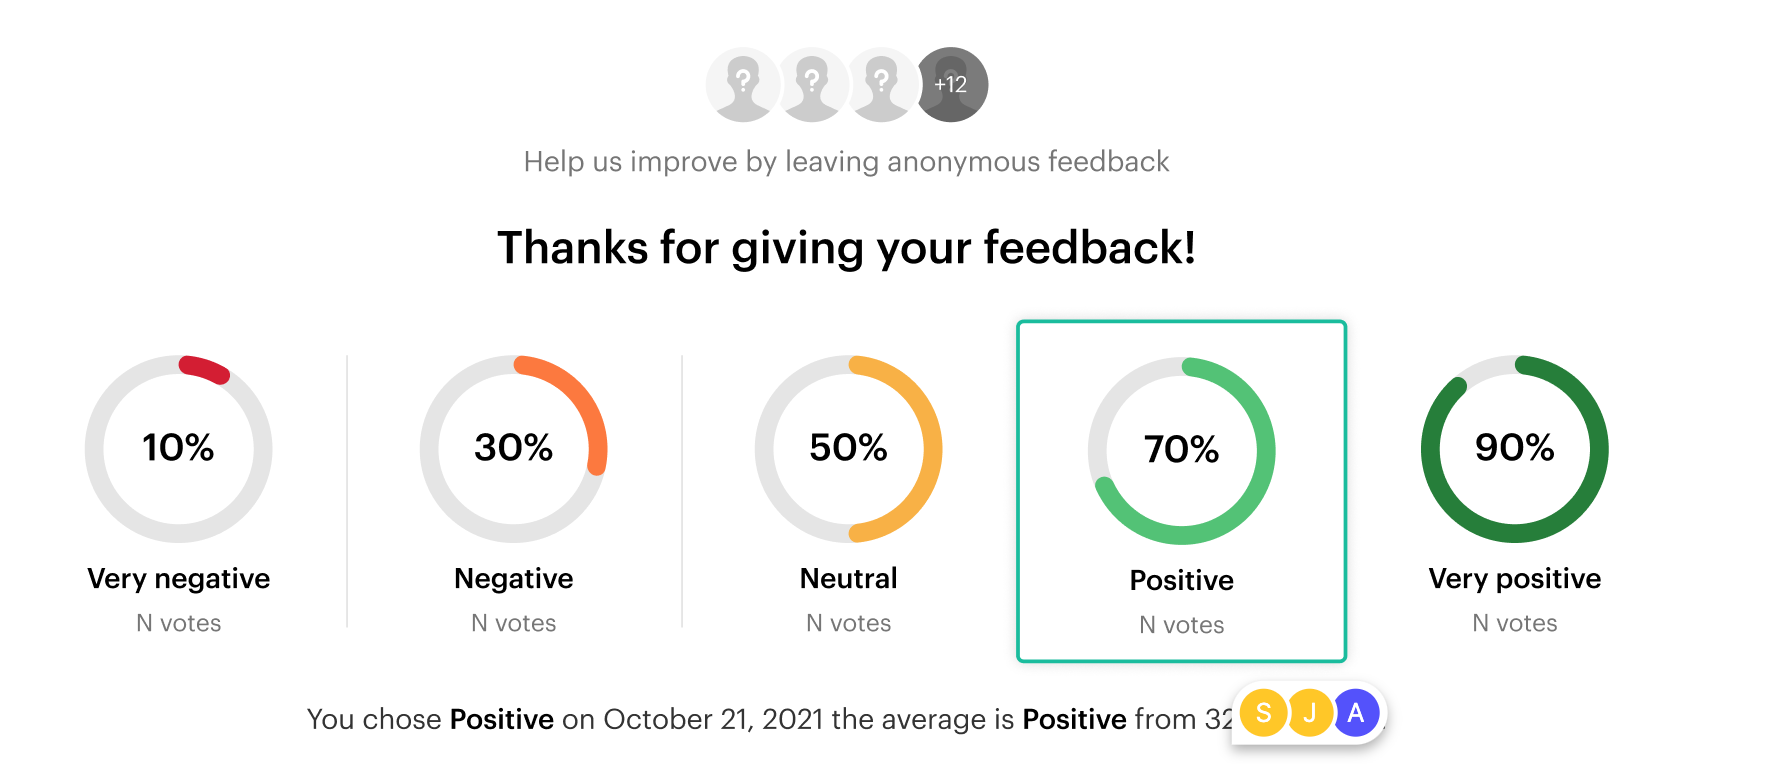Click the Thanks for giving your feedback heading

click(847, 248)
